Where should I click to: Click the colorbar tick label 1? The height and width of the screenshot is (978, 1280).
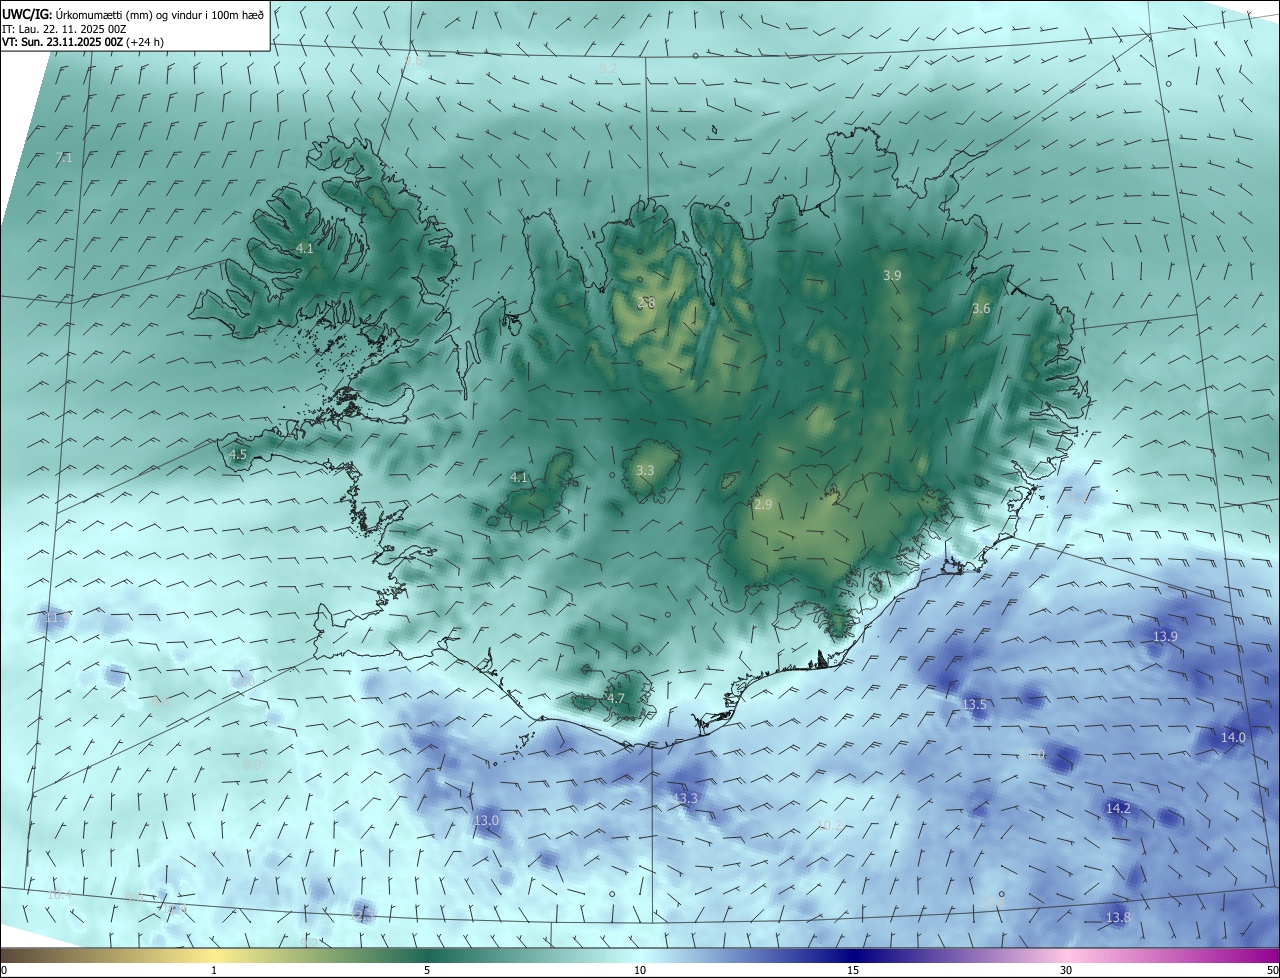click(x=214, y=970)
